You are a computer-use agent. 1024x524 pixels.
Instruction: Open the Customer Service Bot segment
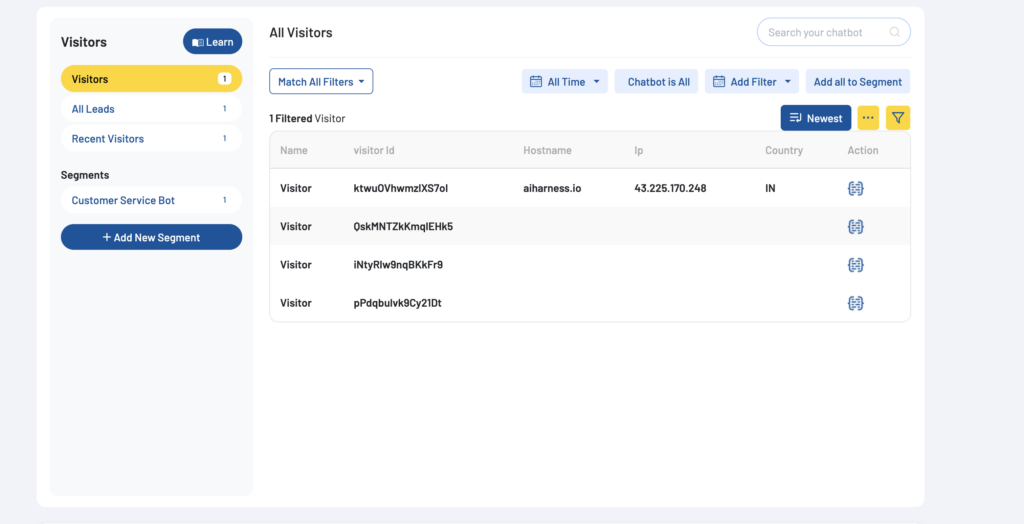coord(152,201)
